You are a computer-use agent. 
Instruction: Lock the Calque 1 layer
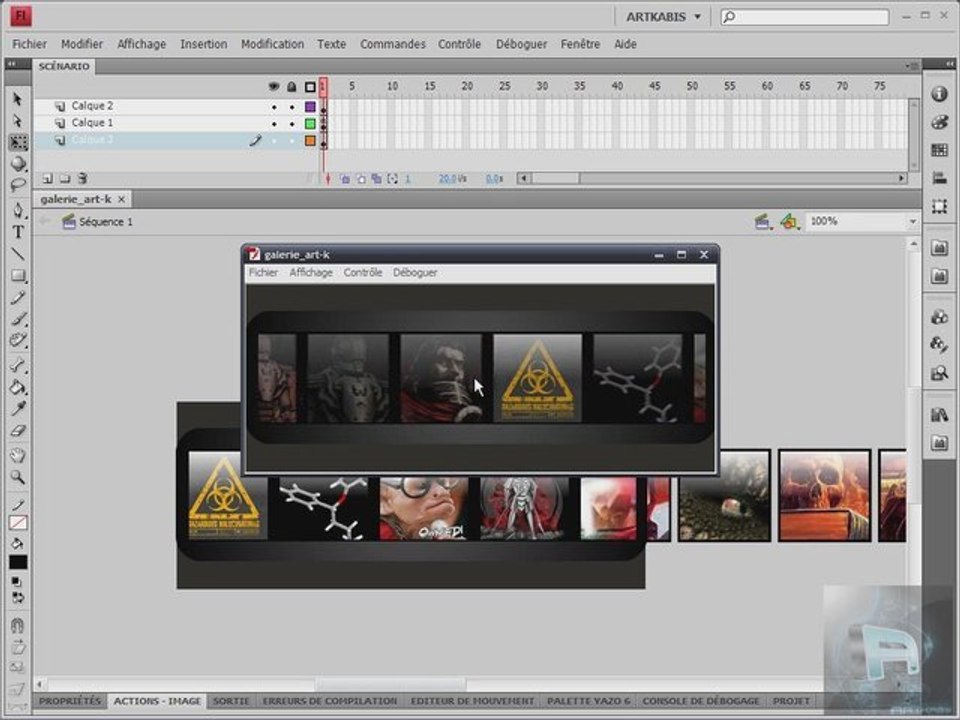[x=292, y=124]
